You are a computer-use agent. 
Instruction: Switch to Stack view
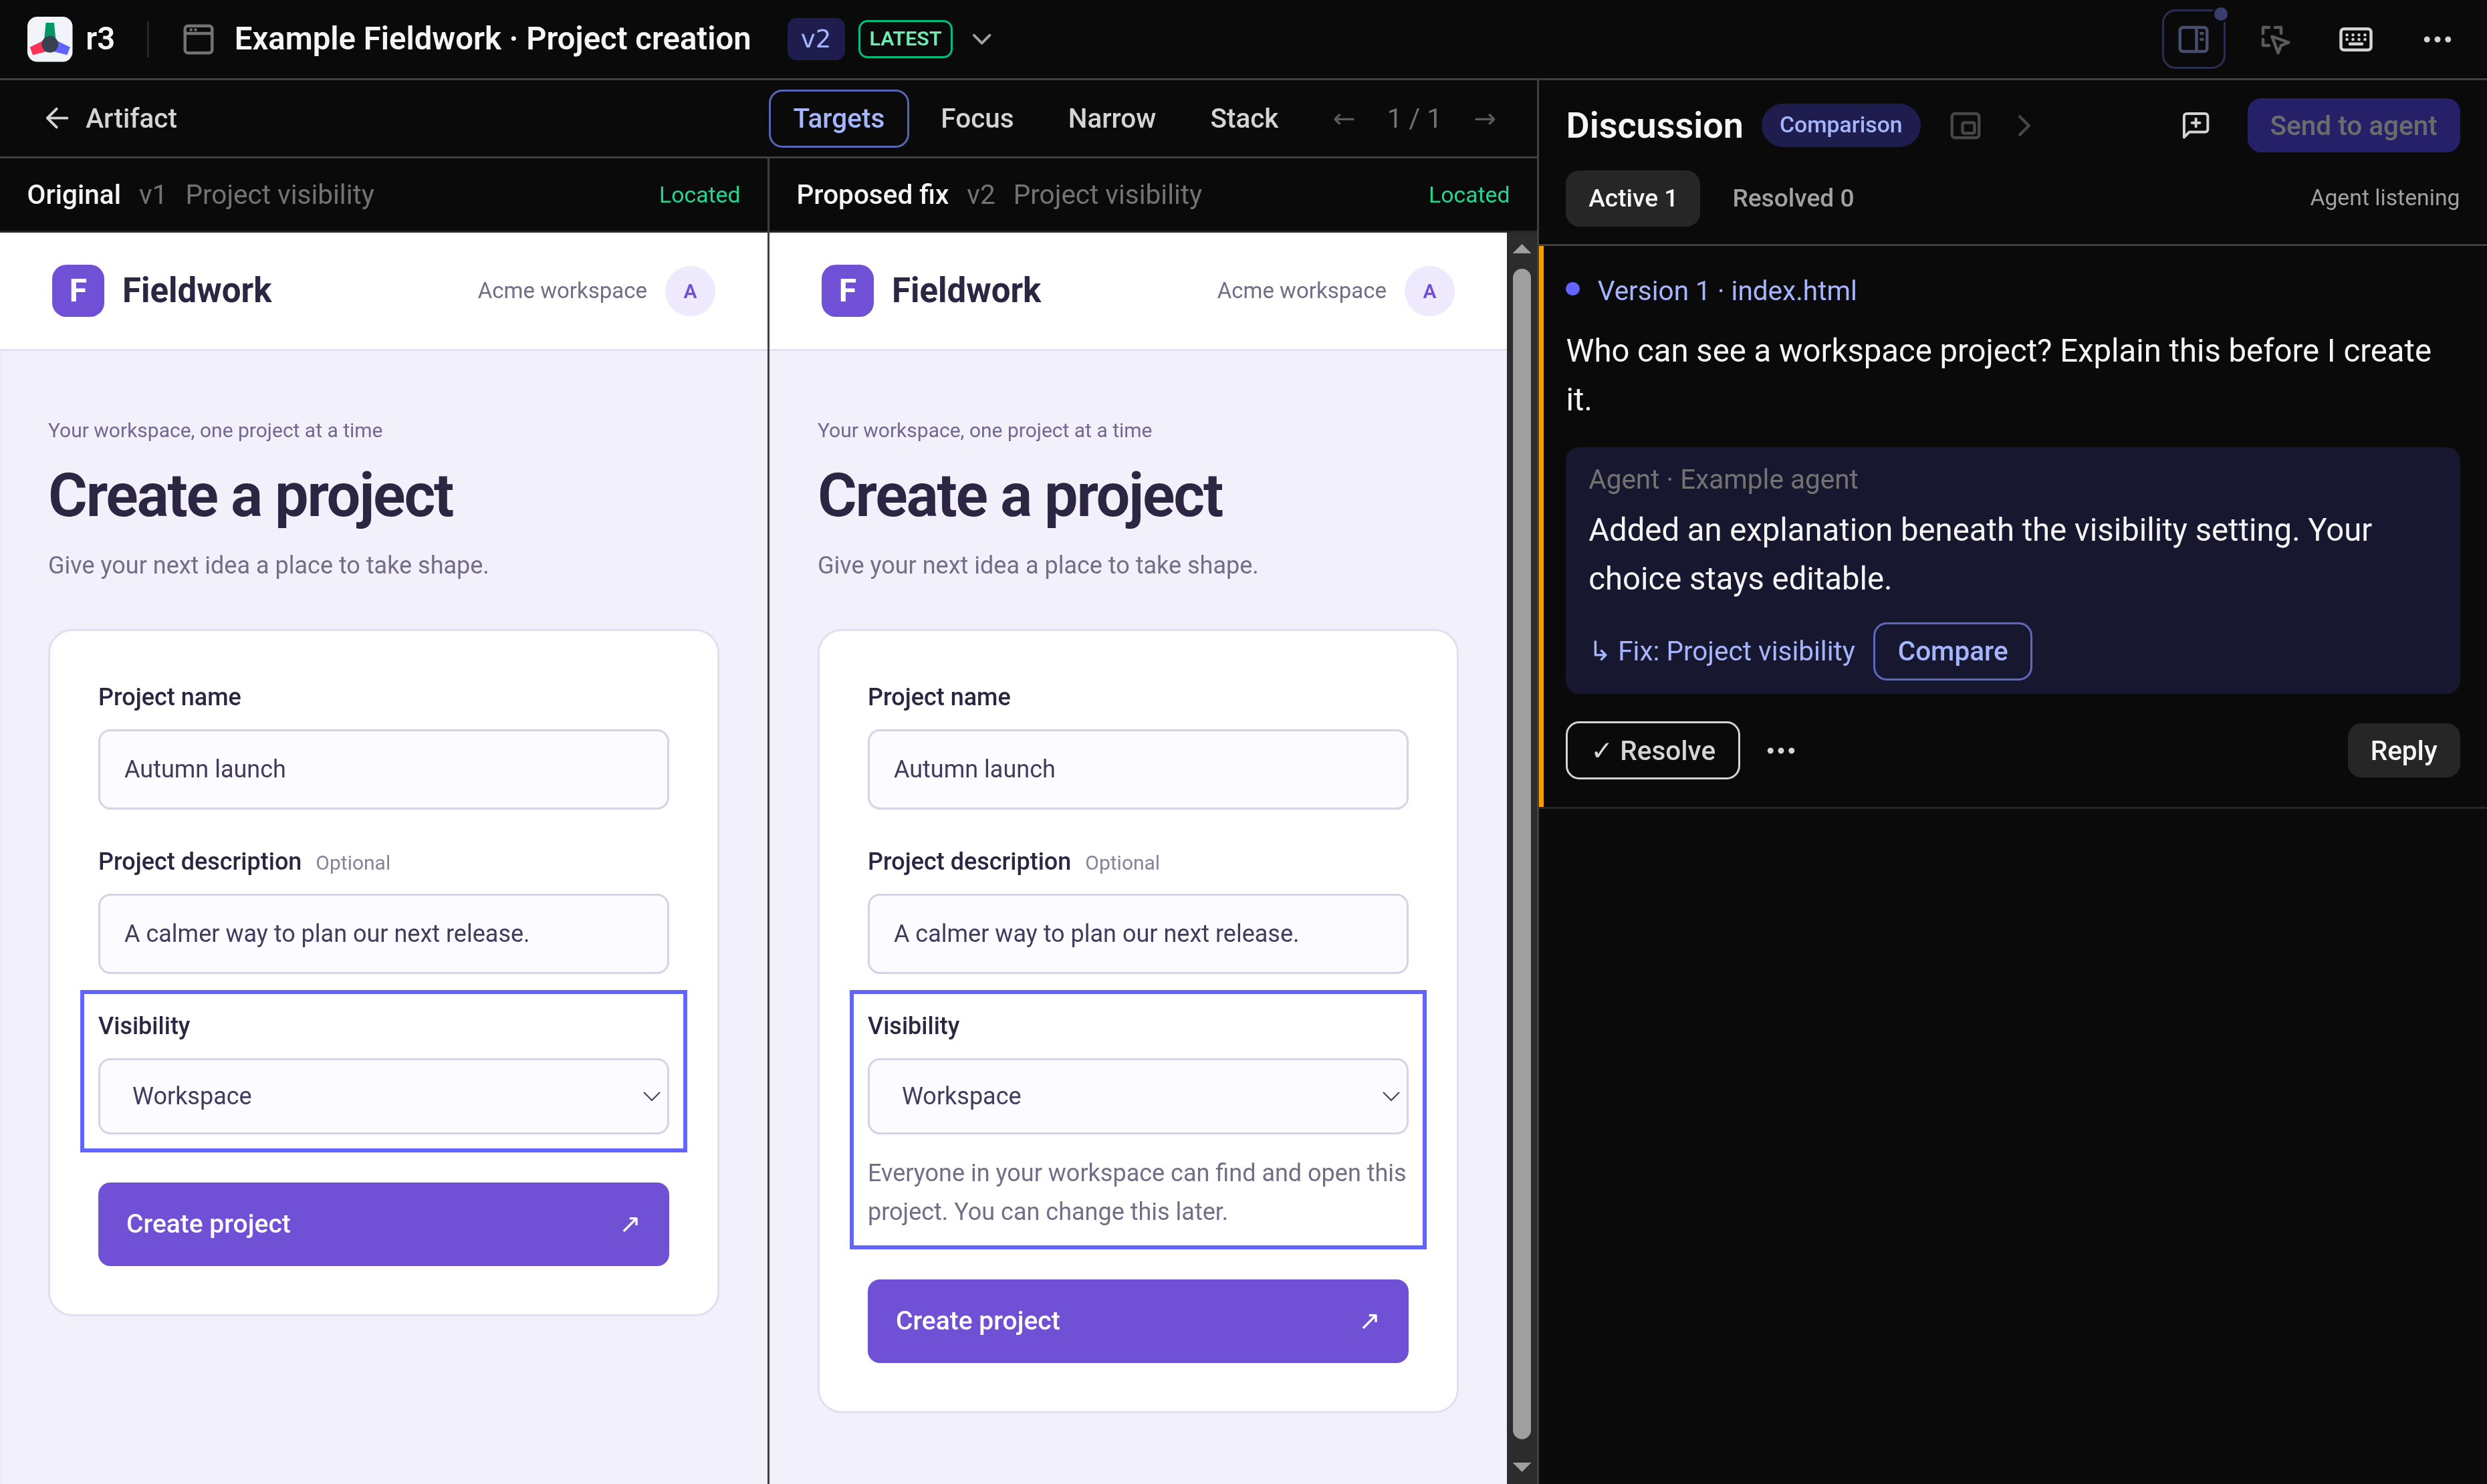(1243, 118)
